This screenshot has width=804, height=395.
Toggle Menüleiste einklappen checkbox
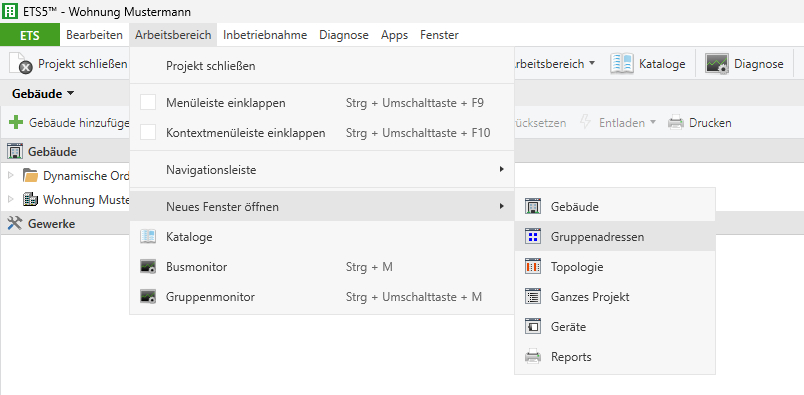click(148, 103)
